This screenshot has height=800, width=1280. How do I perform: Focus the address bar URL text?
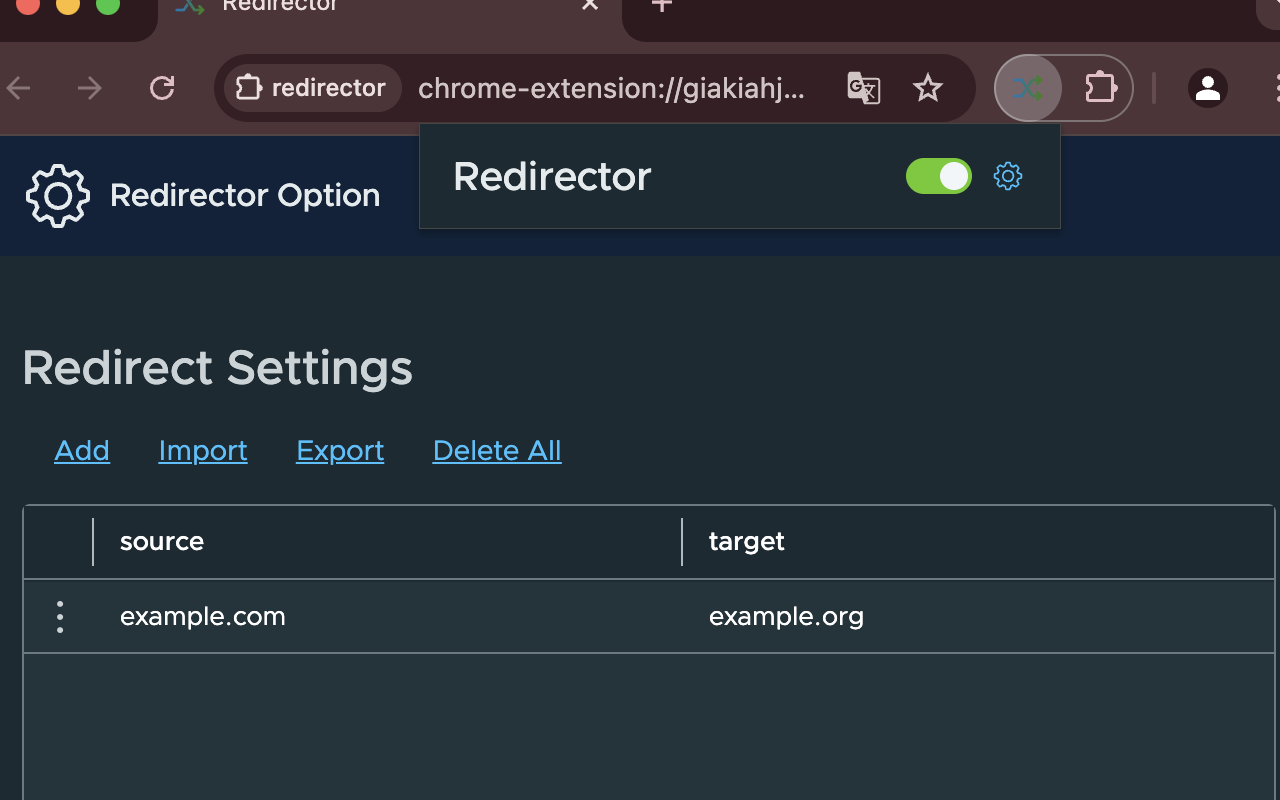[x=611, y=89]
